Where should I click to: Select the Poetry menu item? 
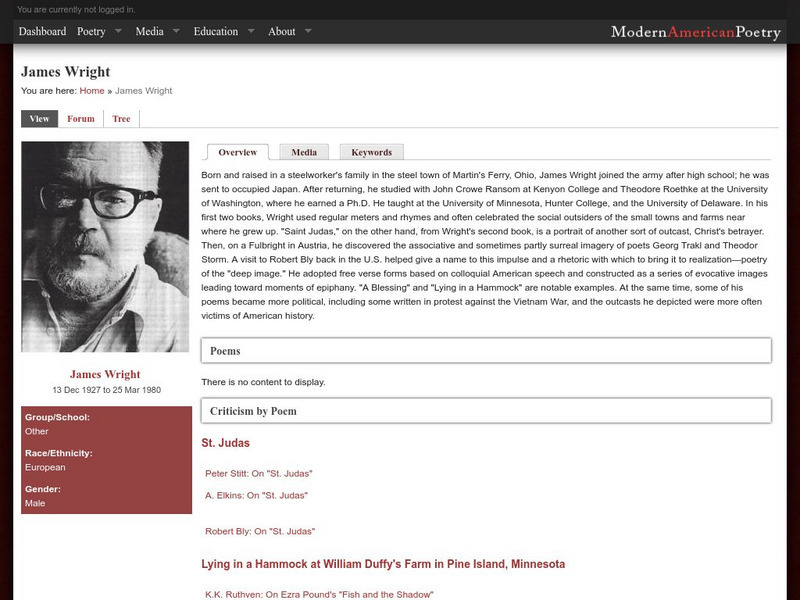click(x=92, y=31)
